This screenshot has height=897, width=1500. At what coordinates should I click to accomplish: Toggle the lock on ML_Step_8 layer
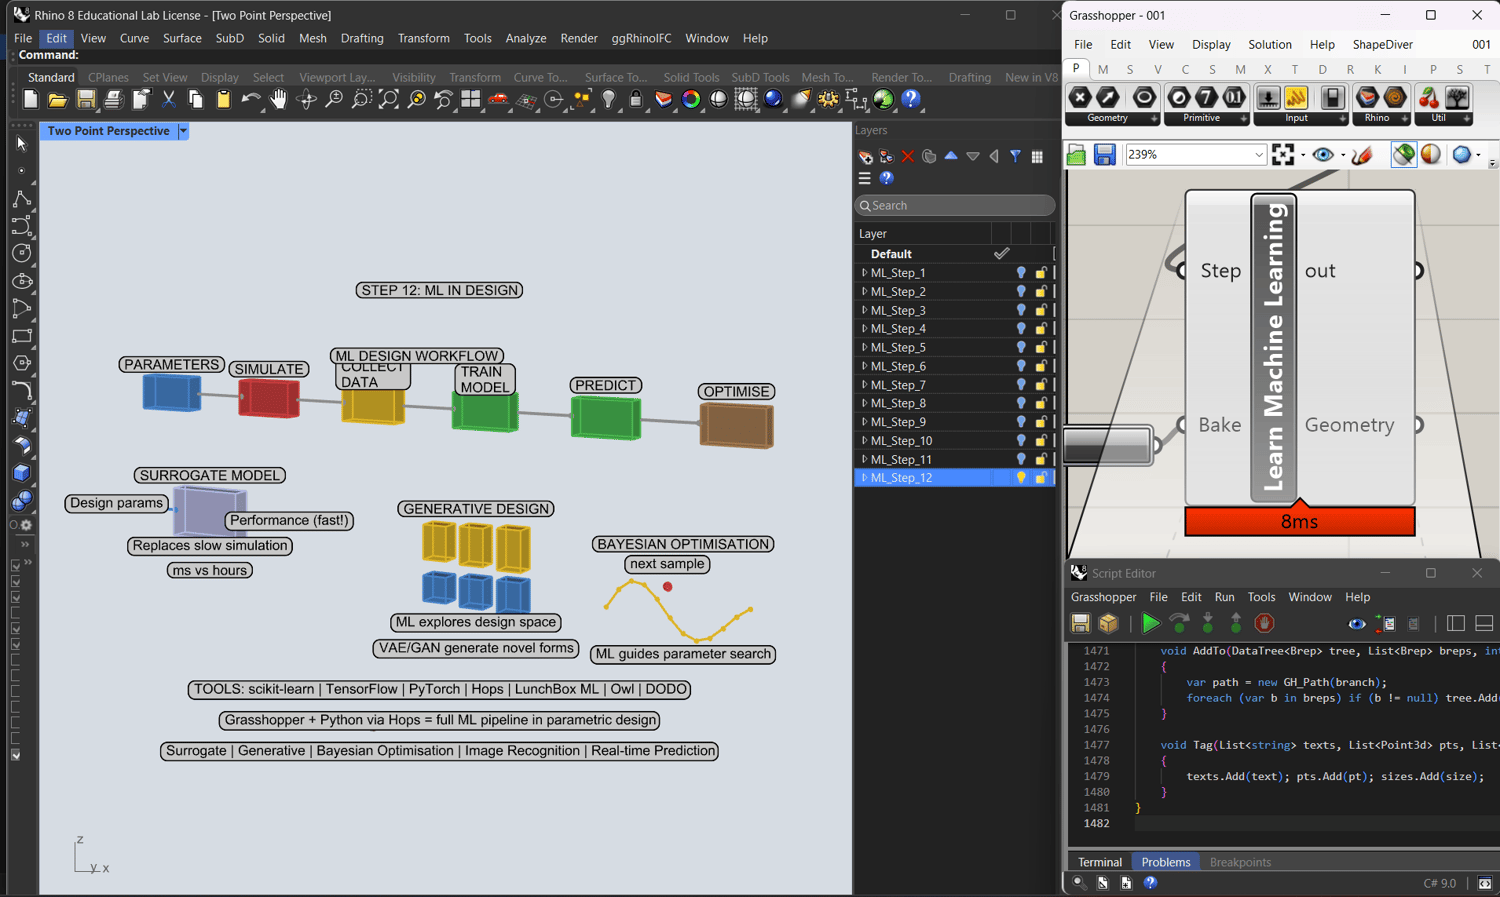tap(1041, 404)
